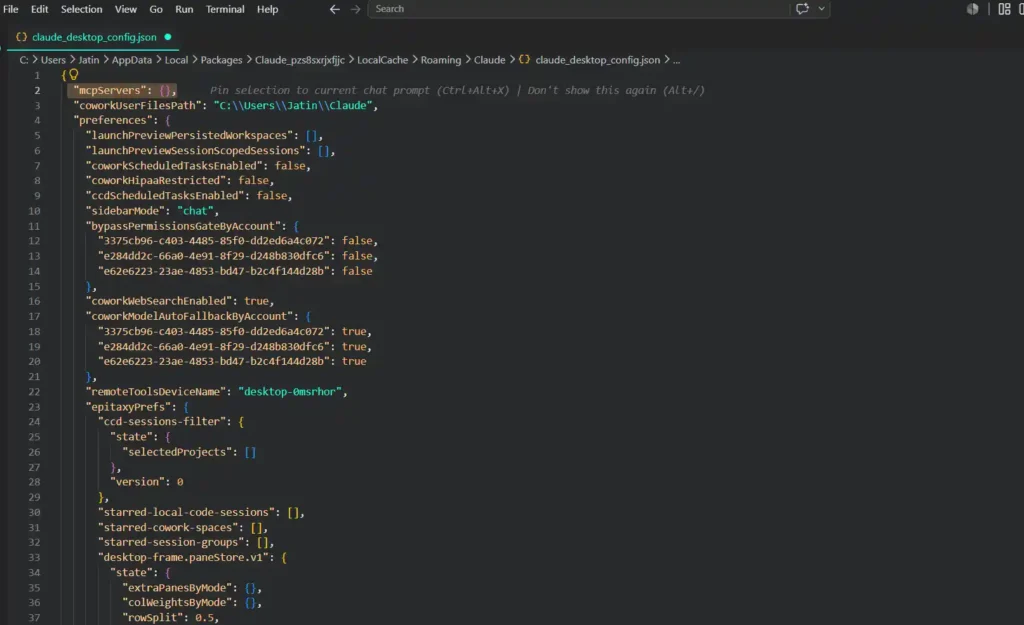Open the C: breadcrumb segment
Viewport: 1024px width, 625px height.
[x=24, y=60]
